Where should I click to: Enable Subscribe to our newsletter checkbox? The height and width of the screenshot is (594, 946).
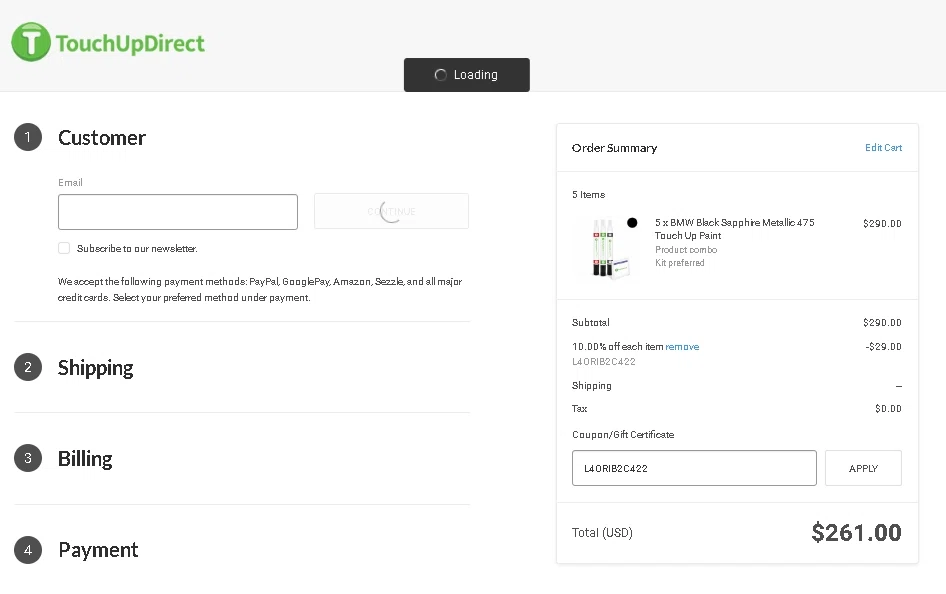pos(64,248)
